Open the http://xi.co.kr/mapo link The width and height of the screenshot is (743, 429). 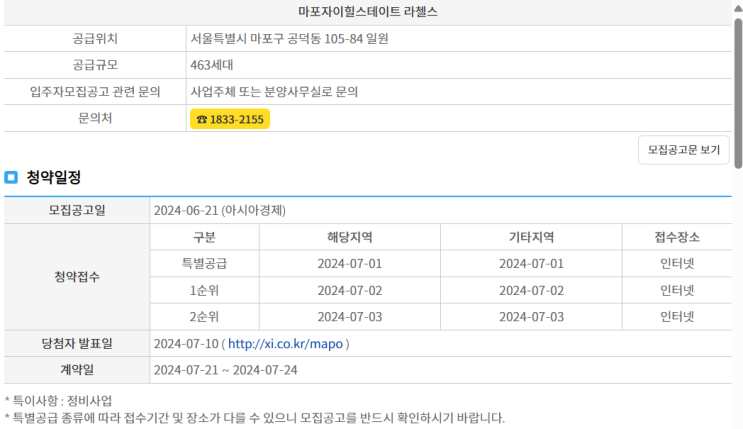tap(285, 344)
